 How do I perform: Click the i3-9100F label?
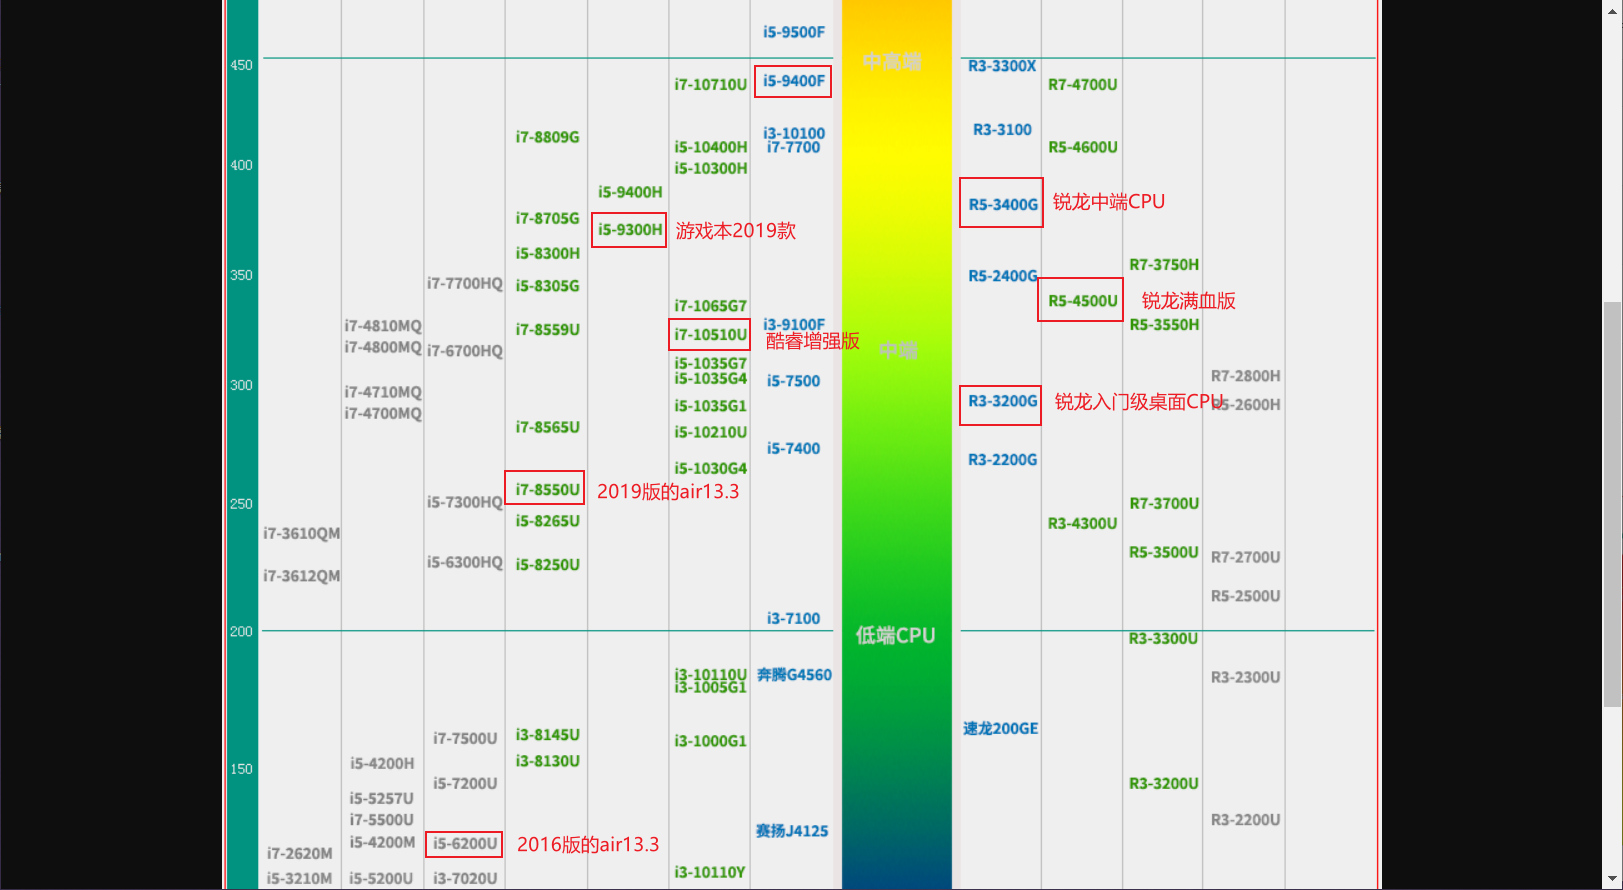794,324
